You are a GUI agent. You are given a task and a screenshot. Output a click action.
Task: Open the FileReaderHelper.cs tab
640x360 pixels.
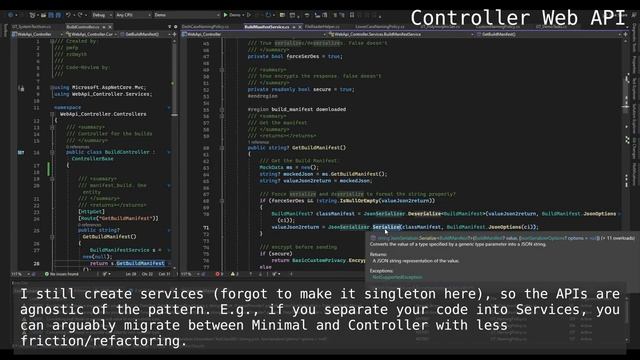point(322,27)
